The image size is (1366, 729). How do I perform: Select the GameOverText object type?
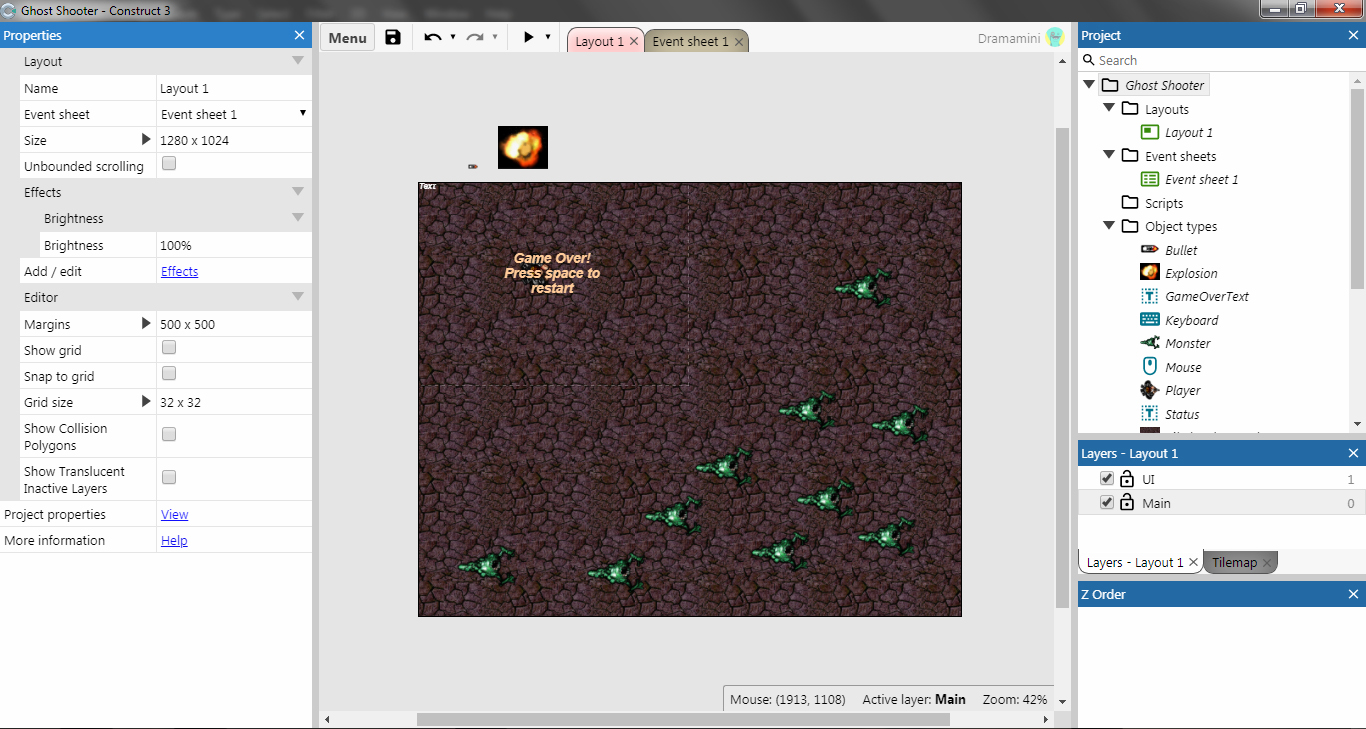point(1206,296)
